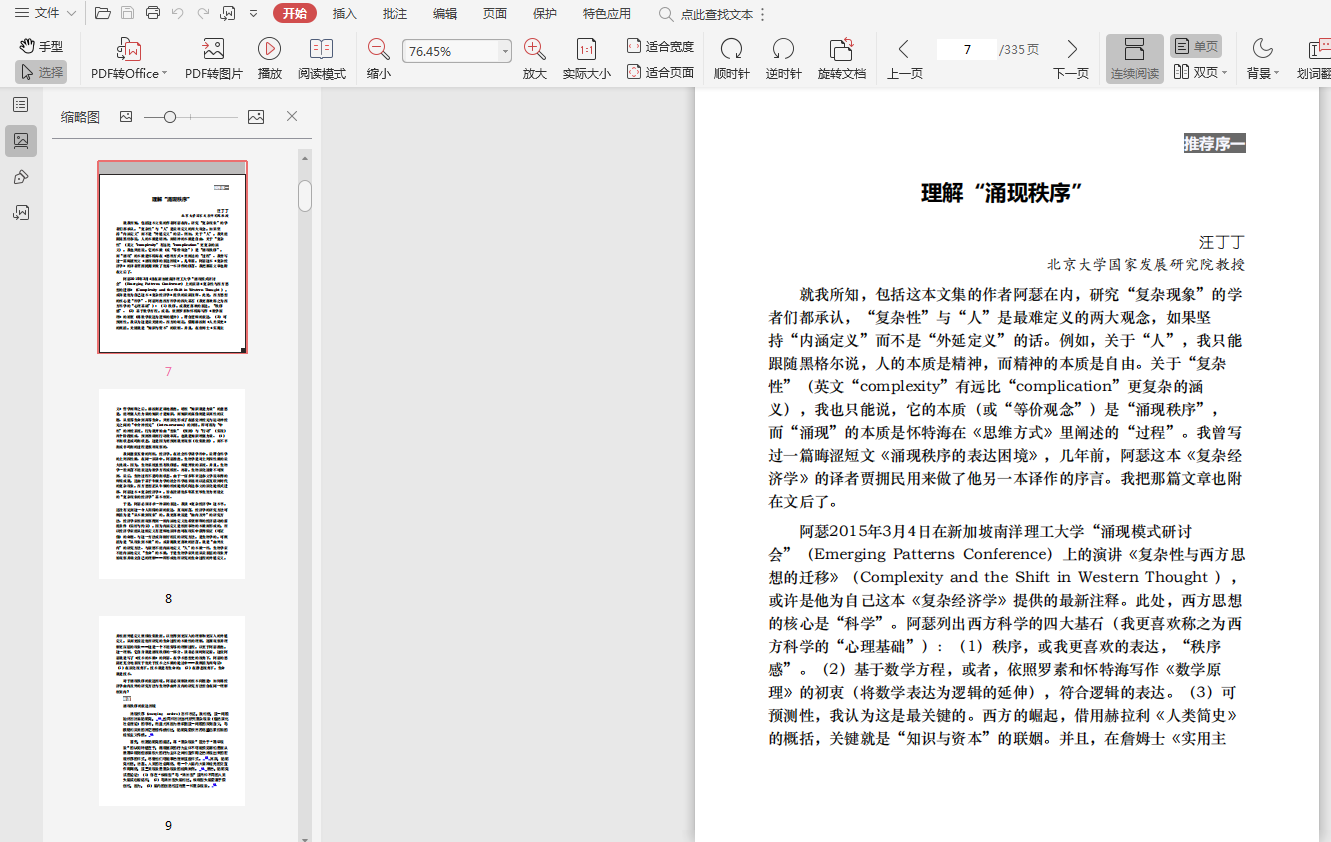Open PDF转图片 conversion tool

click(x=213, y=58)
